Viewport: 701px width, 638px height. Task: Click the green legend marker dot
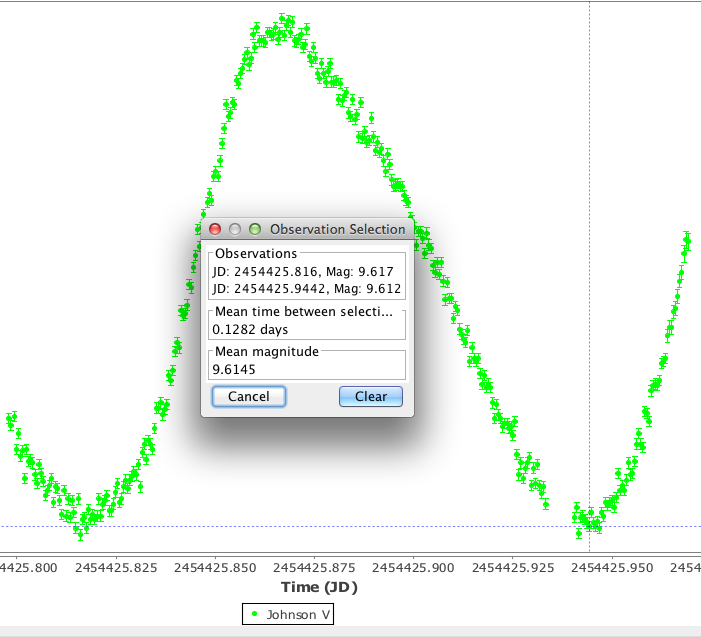click(255, 615)
